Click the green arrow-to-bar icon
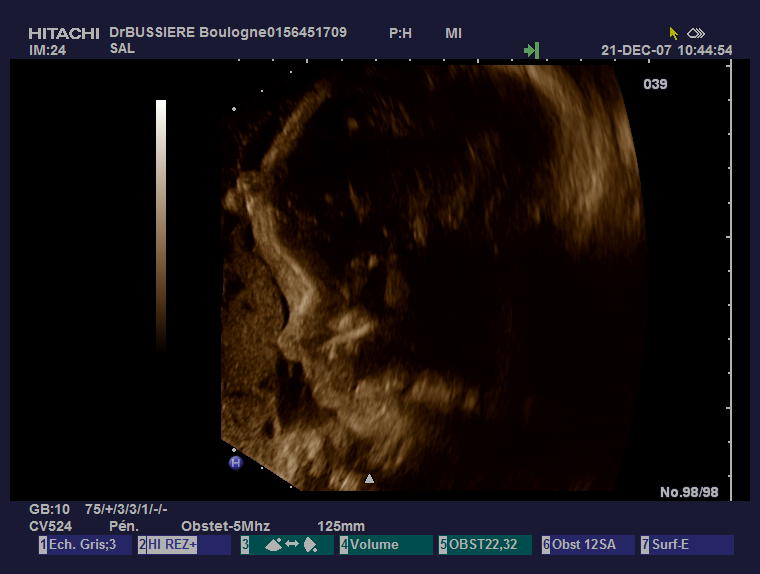This screenshot has width=760, height=574. pyautogui.click(x=531, y=50)
